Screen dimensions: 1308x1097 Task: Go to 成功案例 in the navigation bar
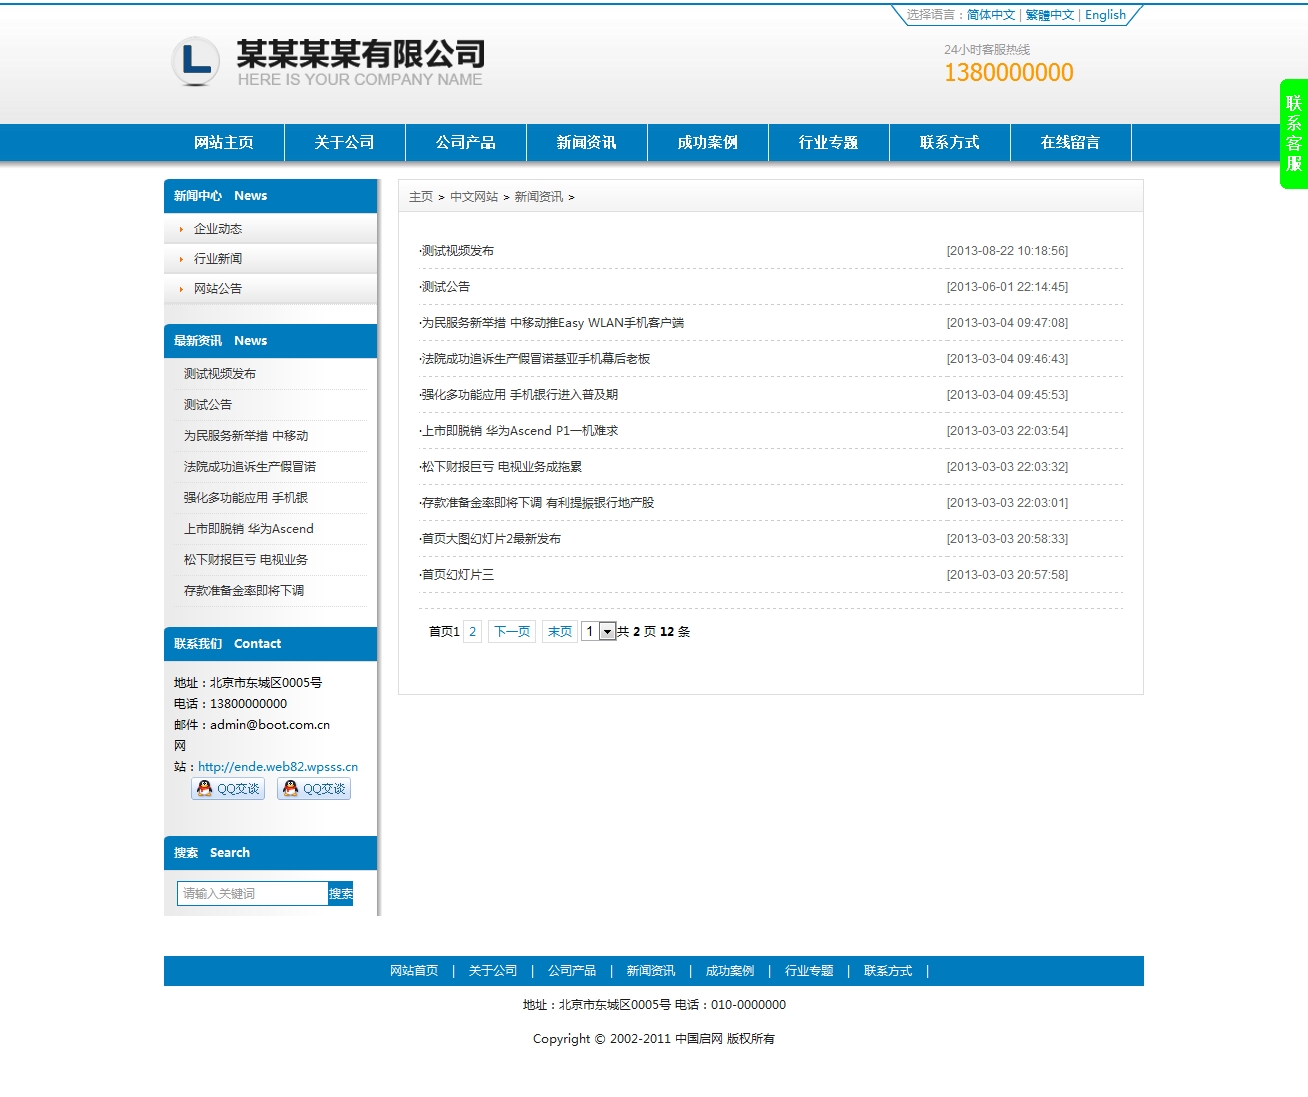[707, 143]
